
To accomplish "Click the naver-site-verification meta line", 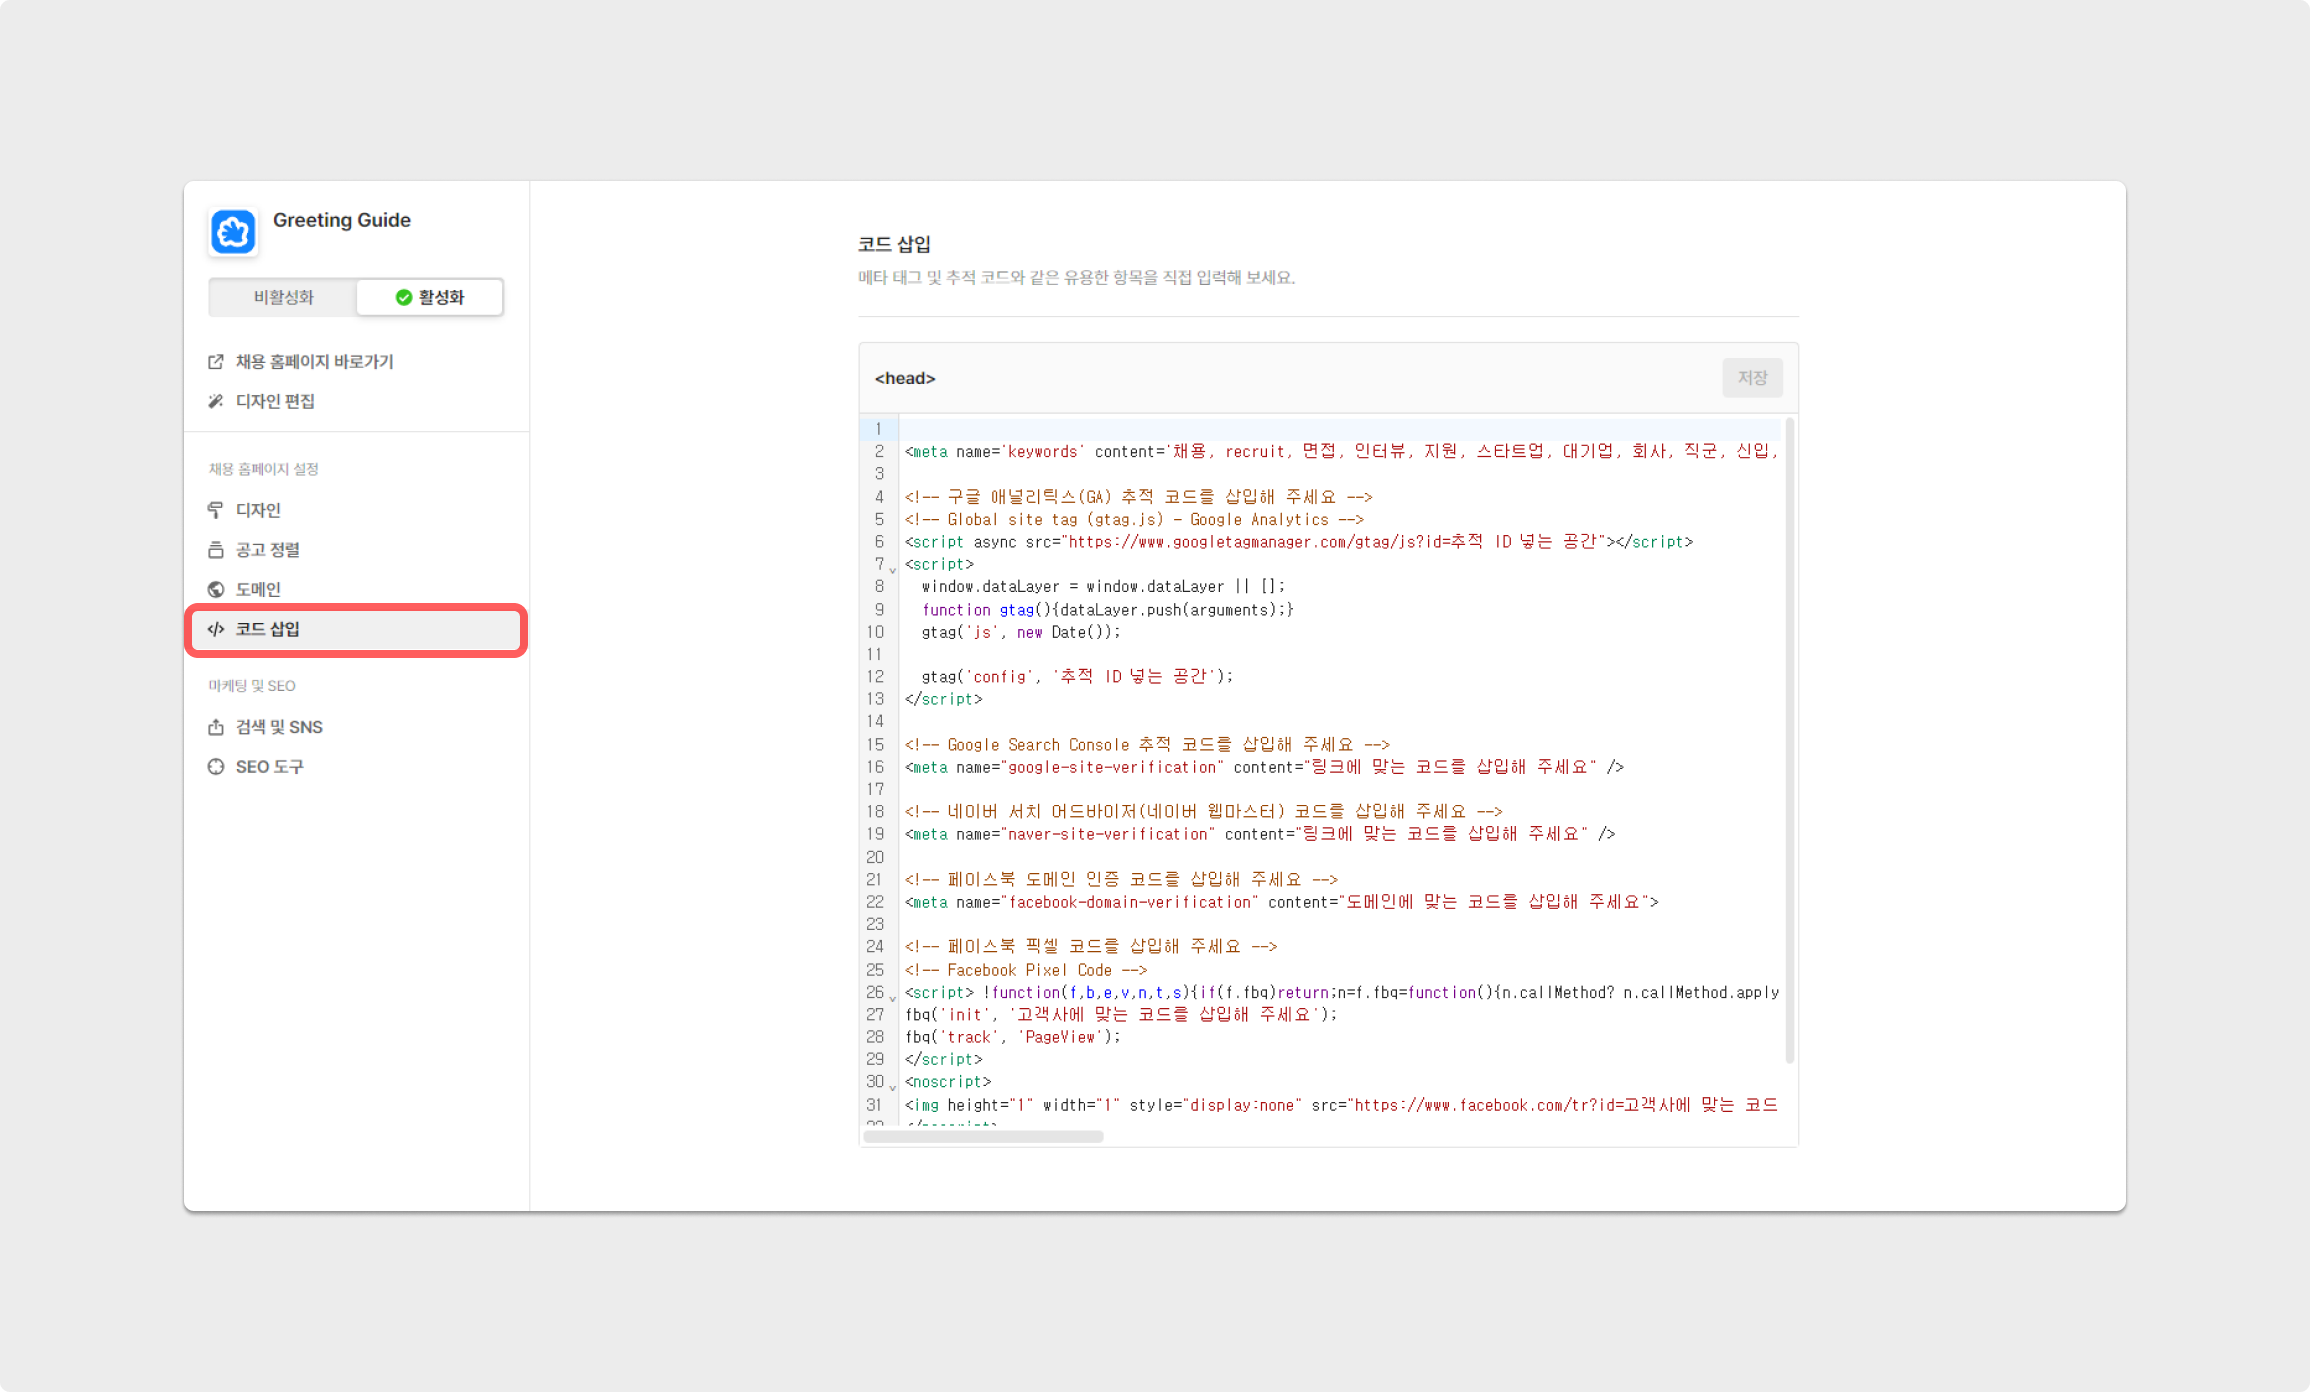I will (1260, 834).
